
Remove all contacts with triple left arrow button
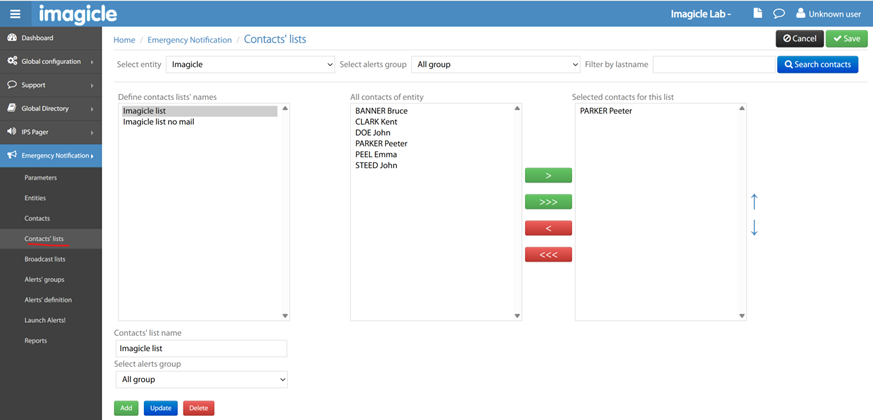[548, 254]
